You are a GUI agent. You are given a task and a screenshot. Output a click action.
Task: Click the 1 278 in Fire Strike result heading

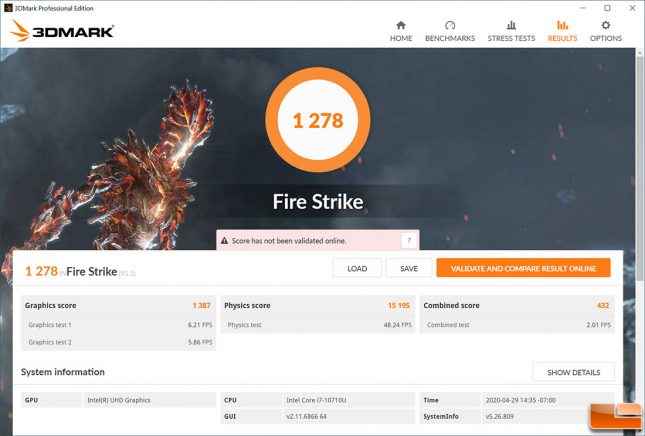click(41, 271)
